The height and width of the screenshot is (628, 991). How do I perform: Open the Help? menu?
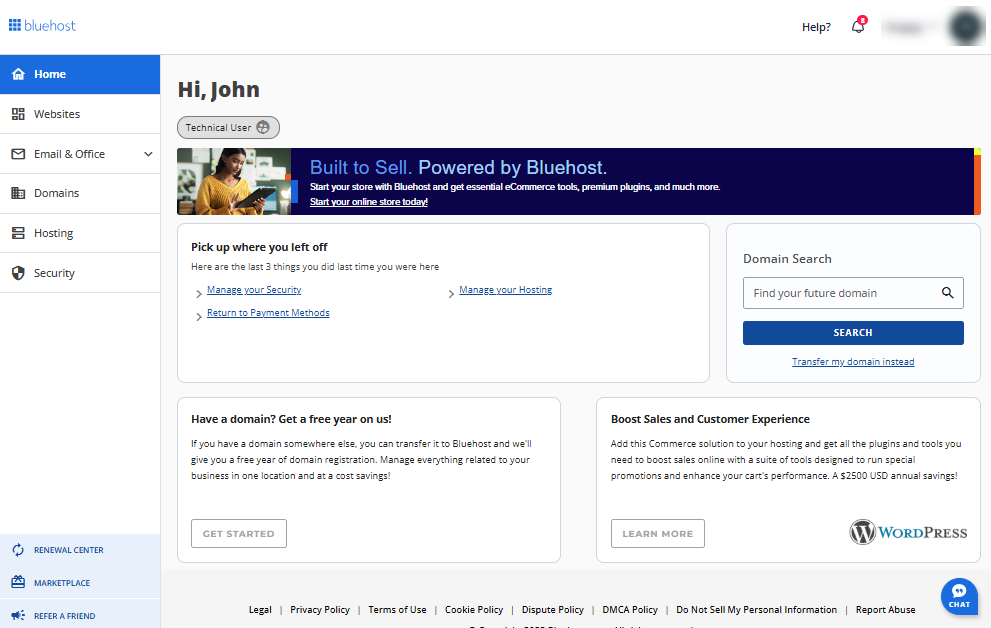point(816,27)
